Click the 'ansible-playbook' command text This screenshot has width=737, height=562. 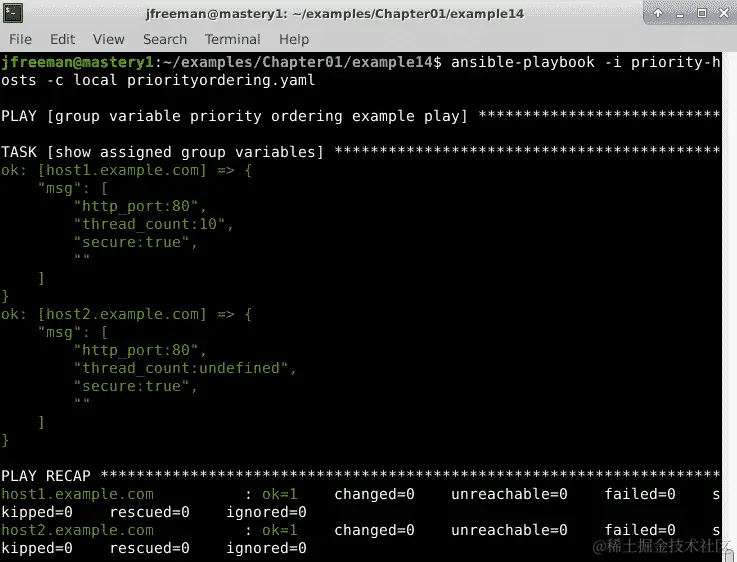pos(523,62)
